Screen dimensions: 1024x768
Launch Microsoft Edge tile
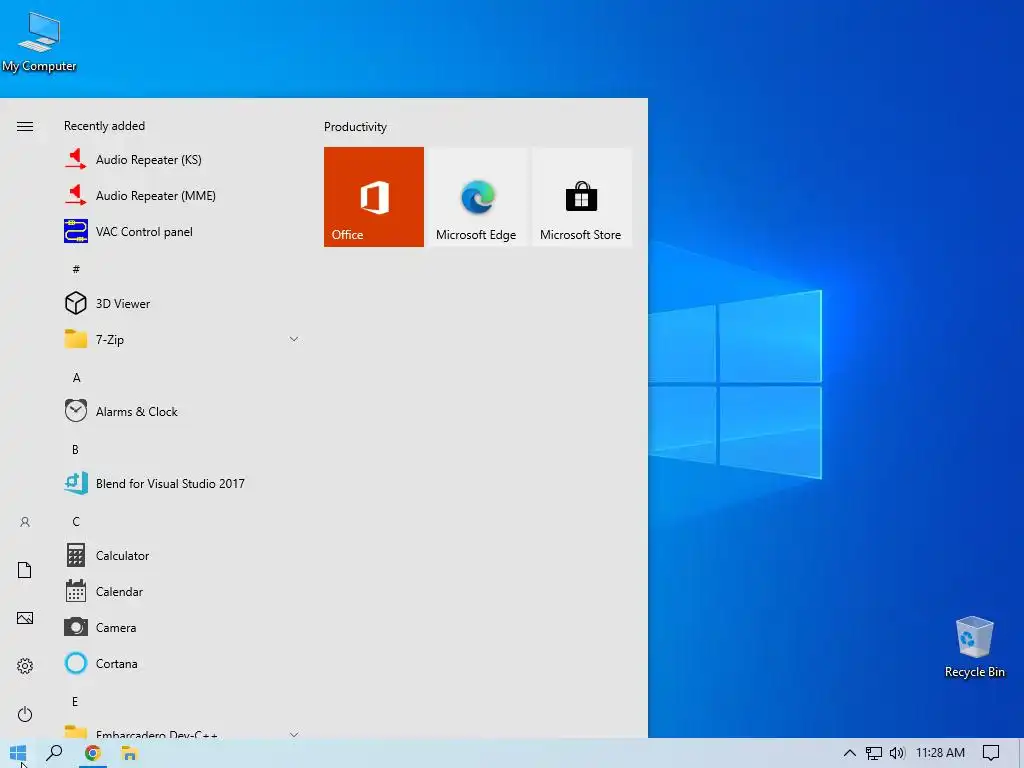(477, 197)
